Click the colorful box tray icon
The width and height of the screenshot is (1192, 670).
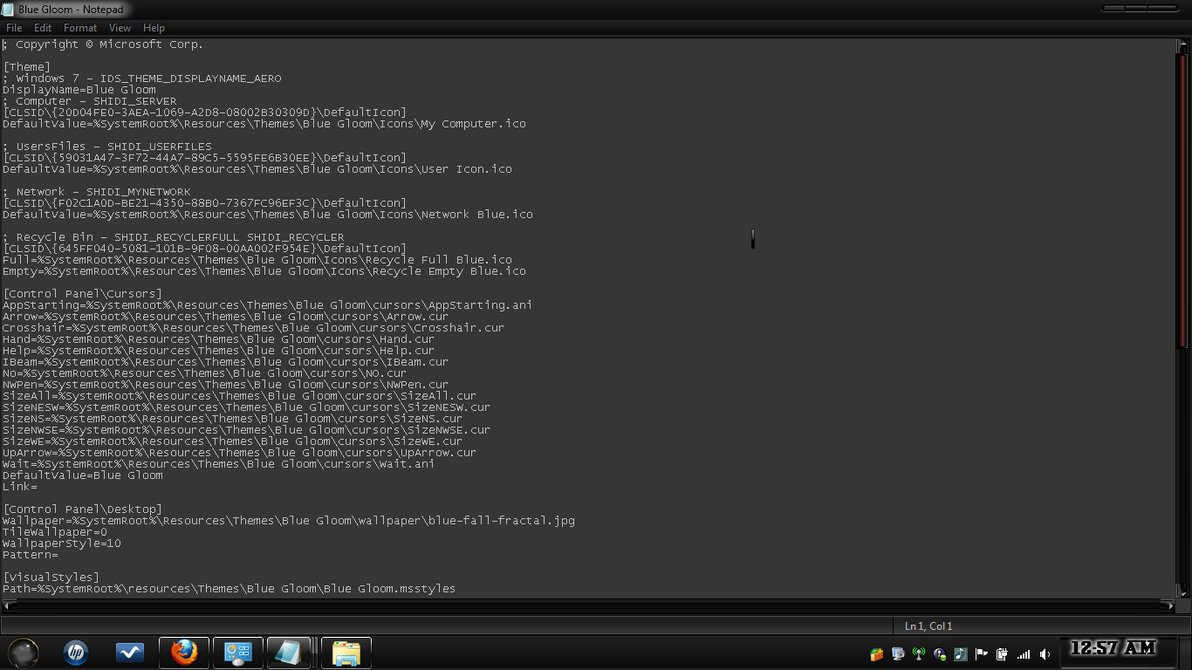point(877,654)
